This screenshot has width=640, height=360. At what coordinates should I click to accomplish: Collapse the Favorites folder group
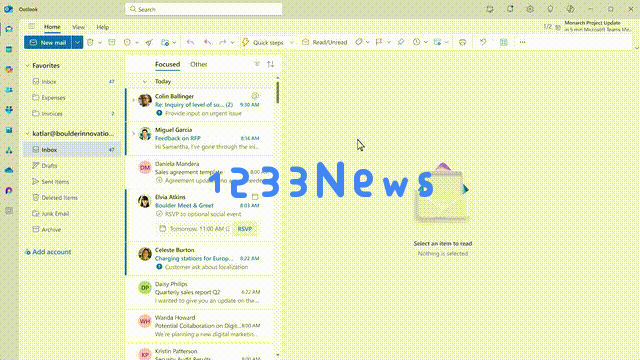point(27,65)
